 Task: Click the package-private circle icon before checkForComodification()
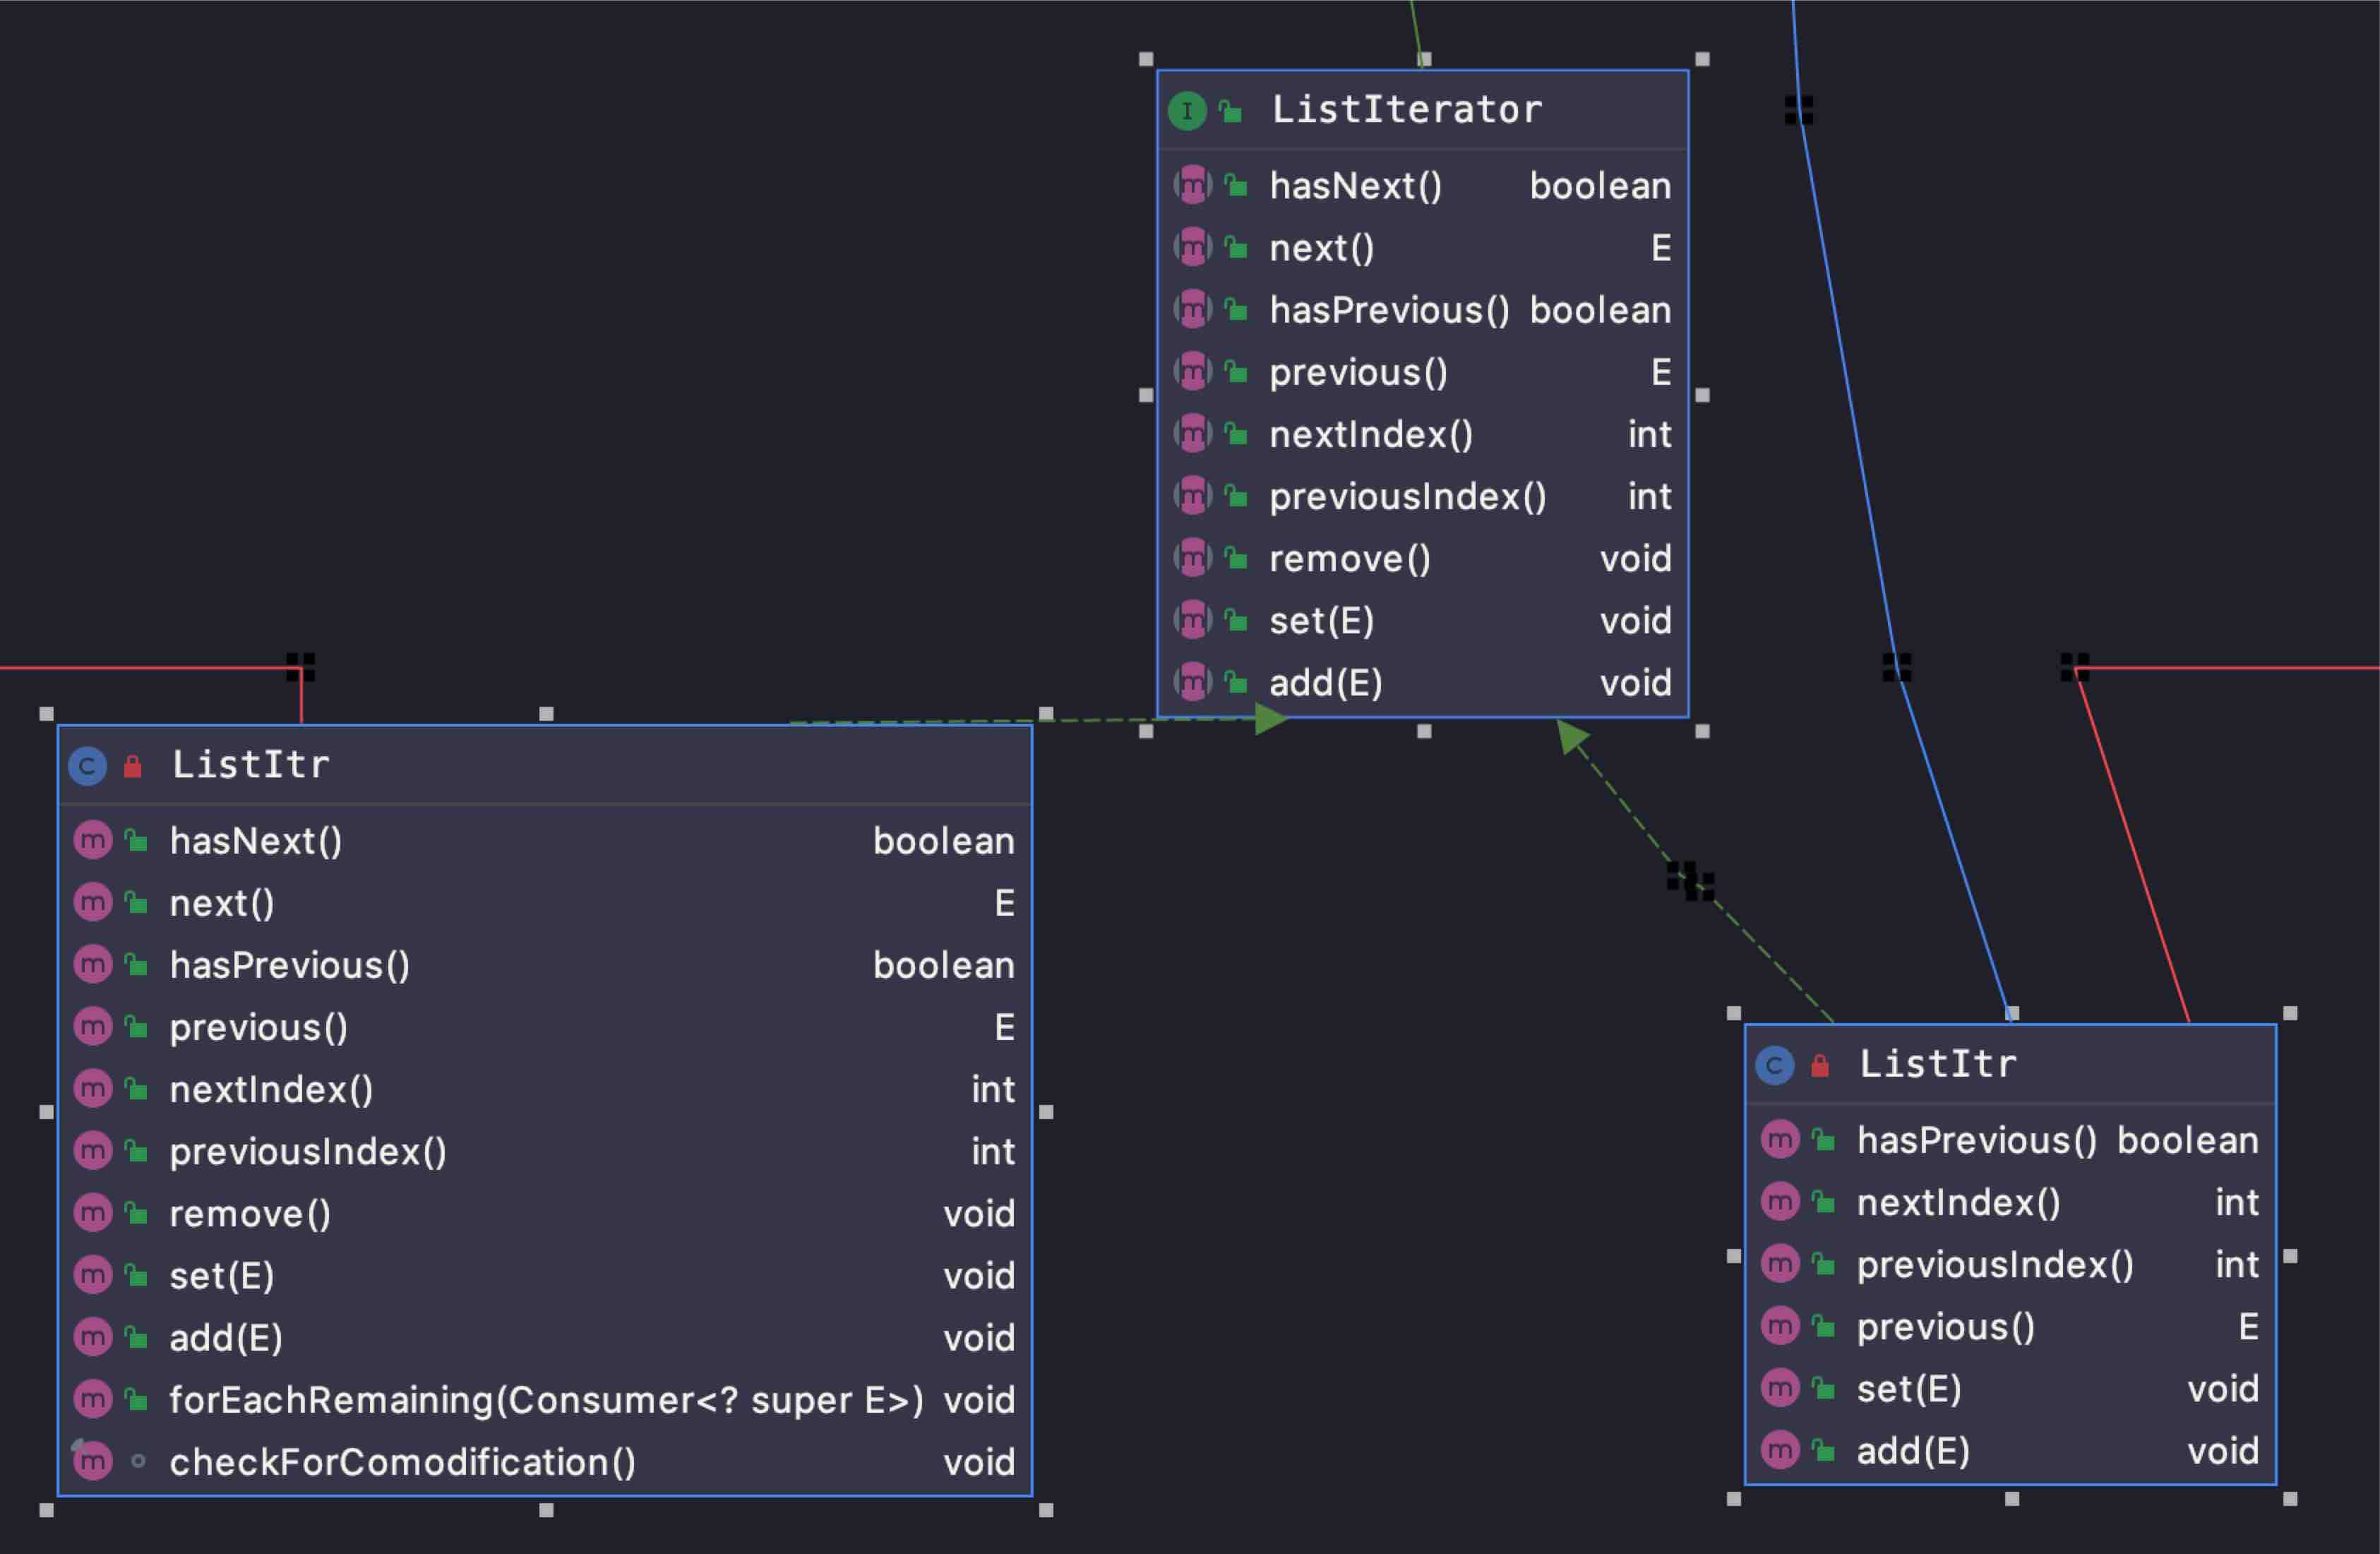(138, 1462)
